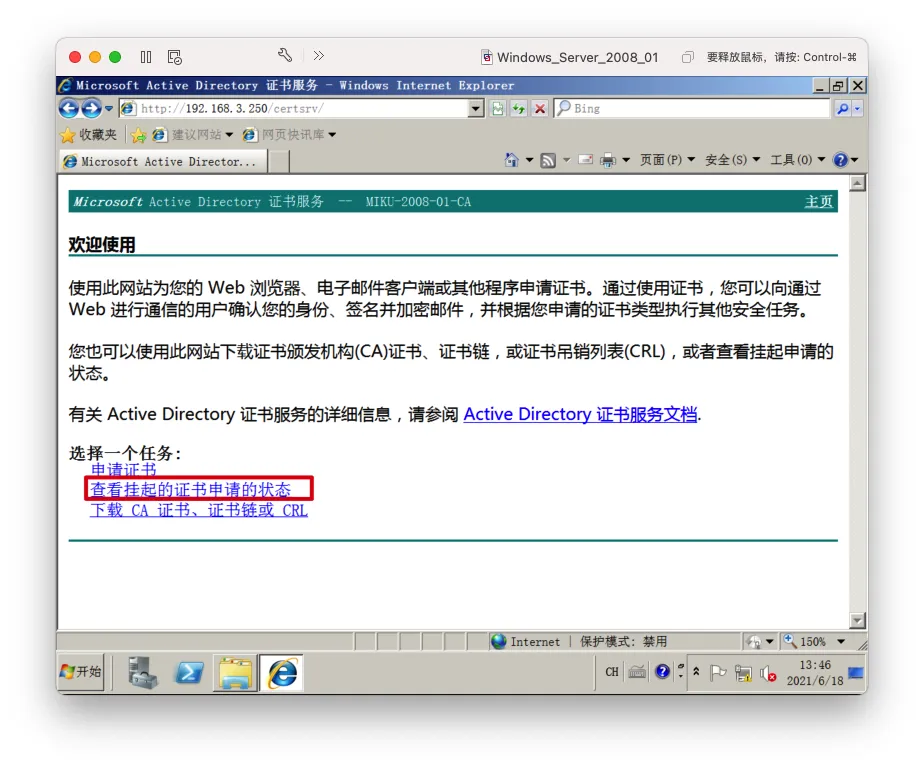Click the keyboard icon in the language bar
This screenshot has height=769, width=924.
pyautogui.click(x=637, y=672)
